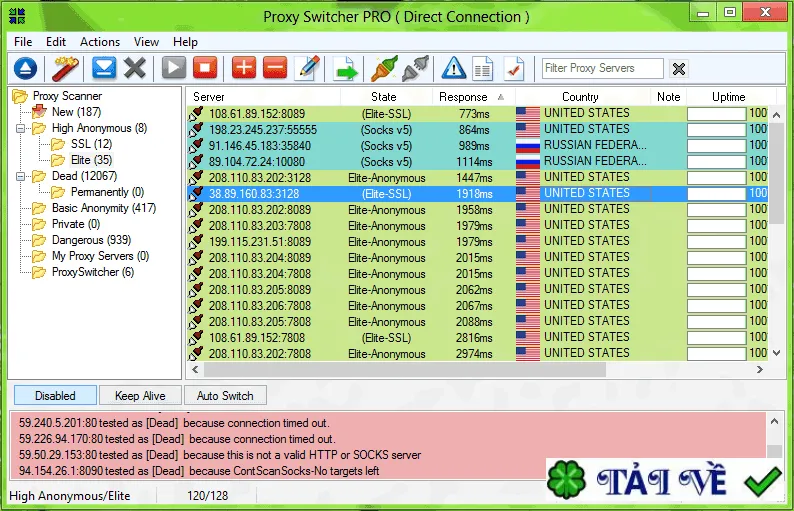Collapse the Dead folder tree node

(20, 176)
